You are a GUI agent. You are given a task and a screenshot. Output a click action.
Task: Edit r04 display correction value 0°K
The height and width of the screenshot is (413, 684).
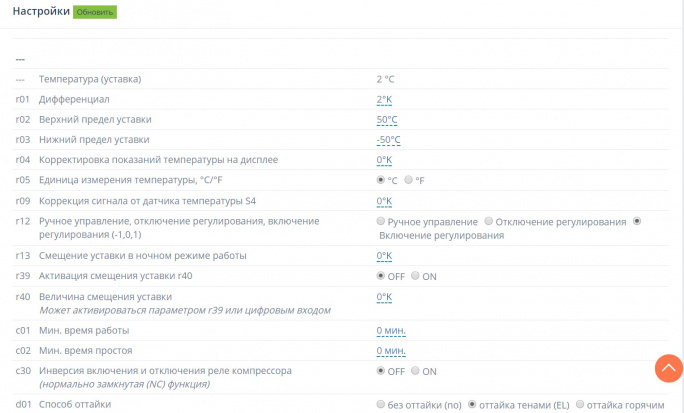[384, 159]
